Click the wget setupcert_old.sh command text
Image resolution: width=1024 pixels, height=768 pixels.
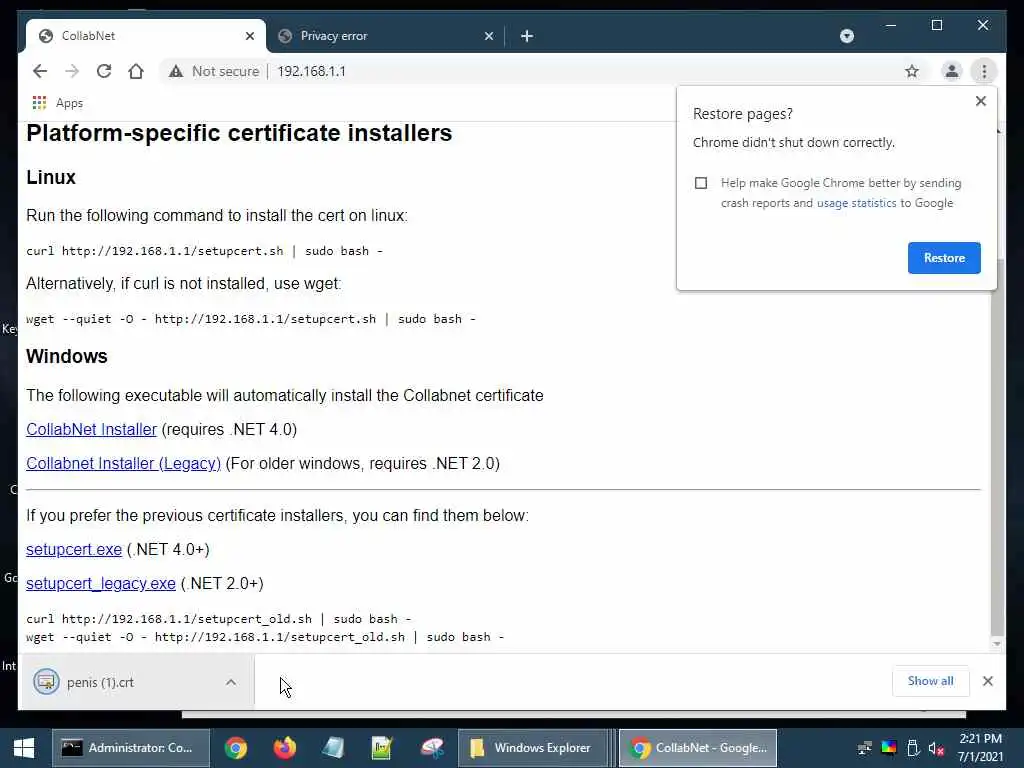coord(265,637)
